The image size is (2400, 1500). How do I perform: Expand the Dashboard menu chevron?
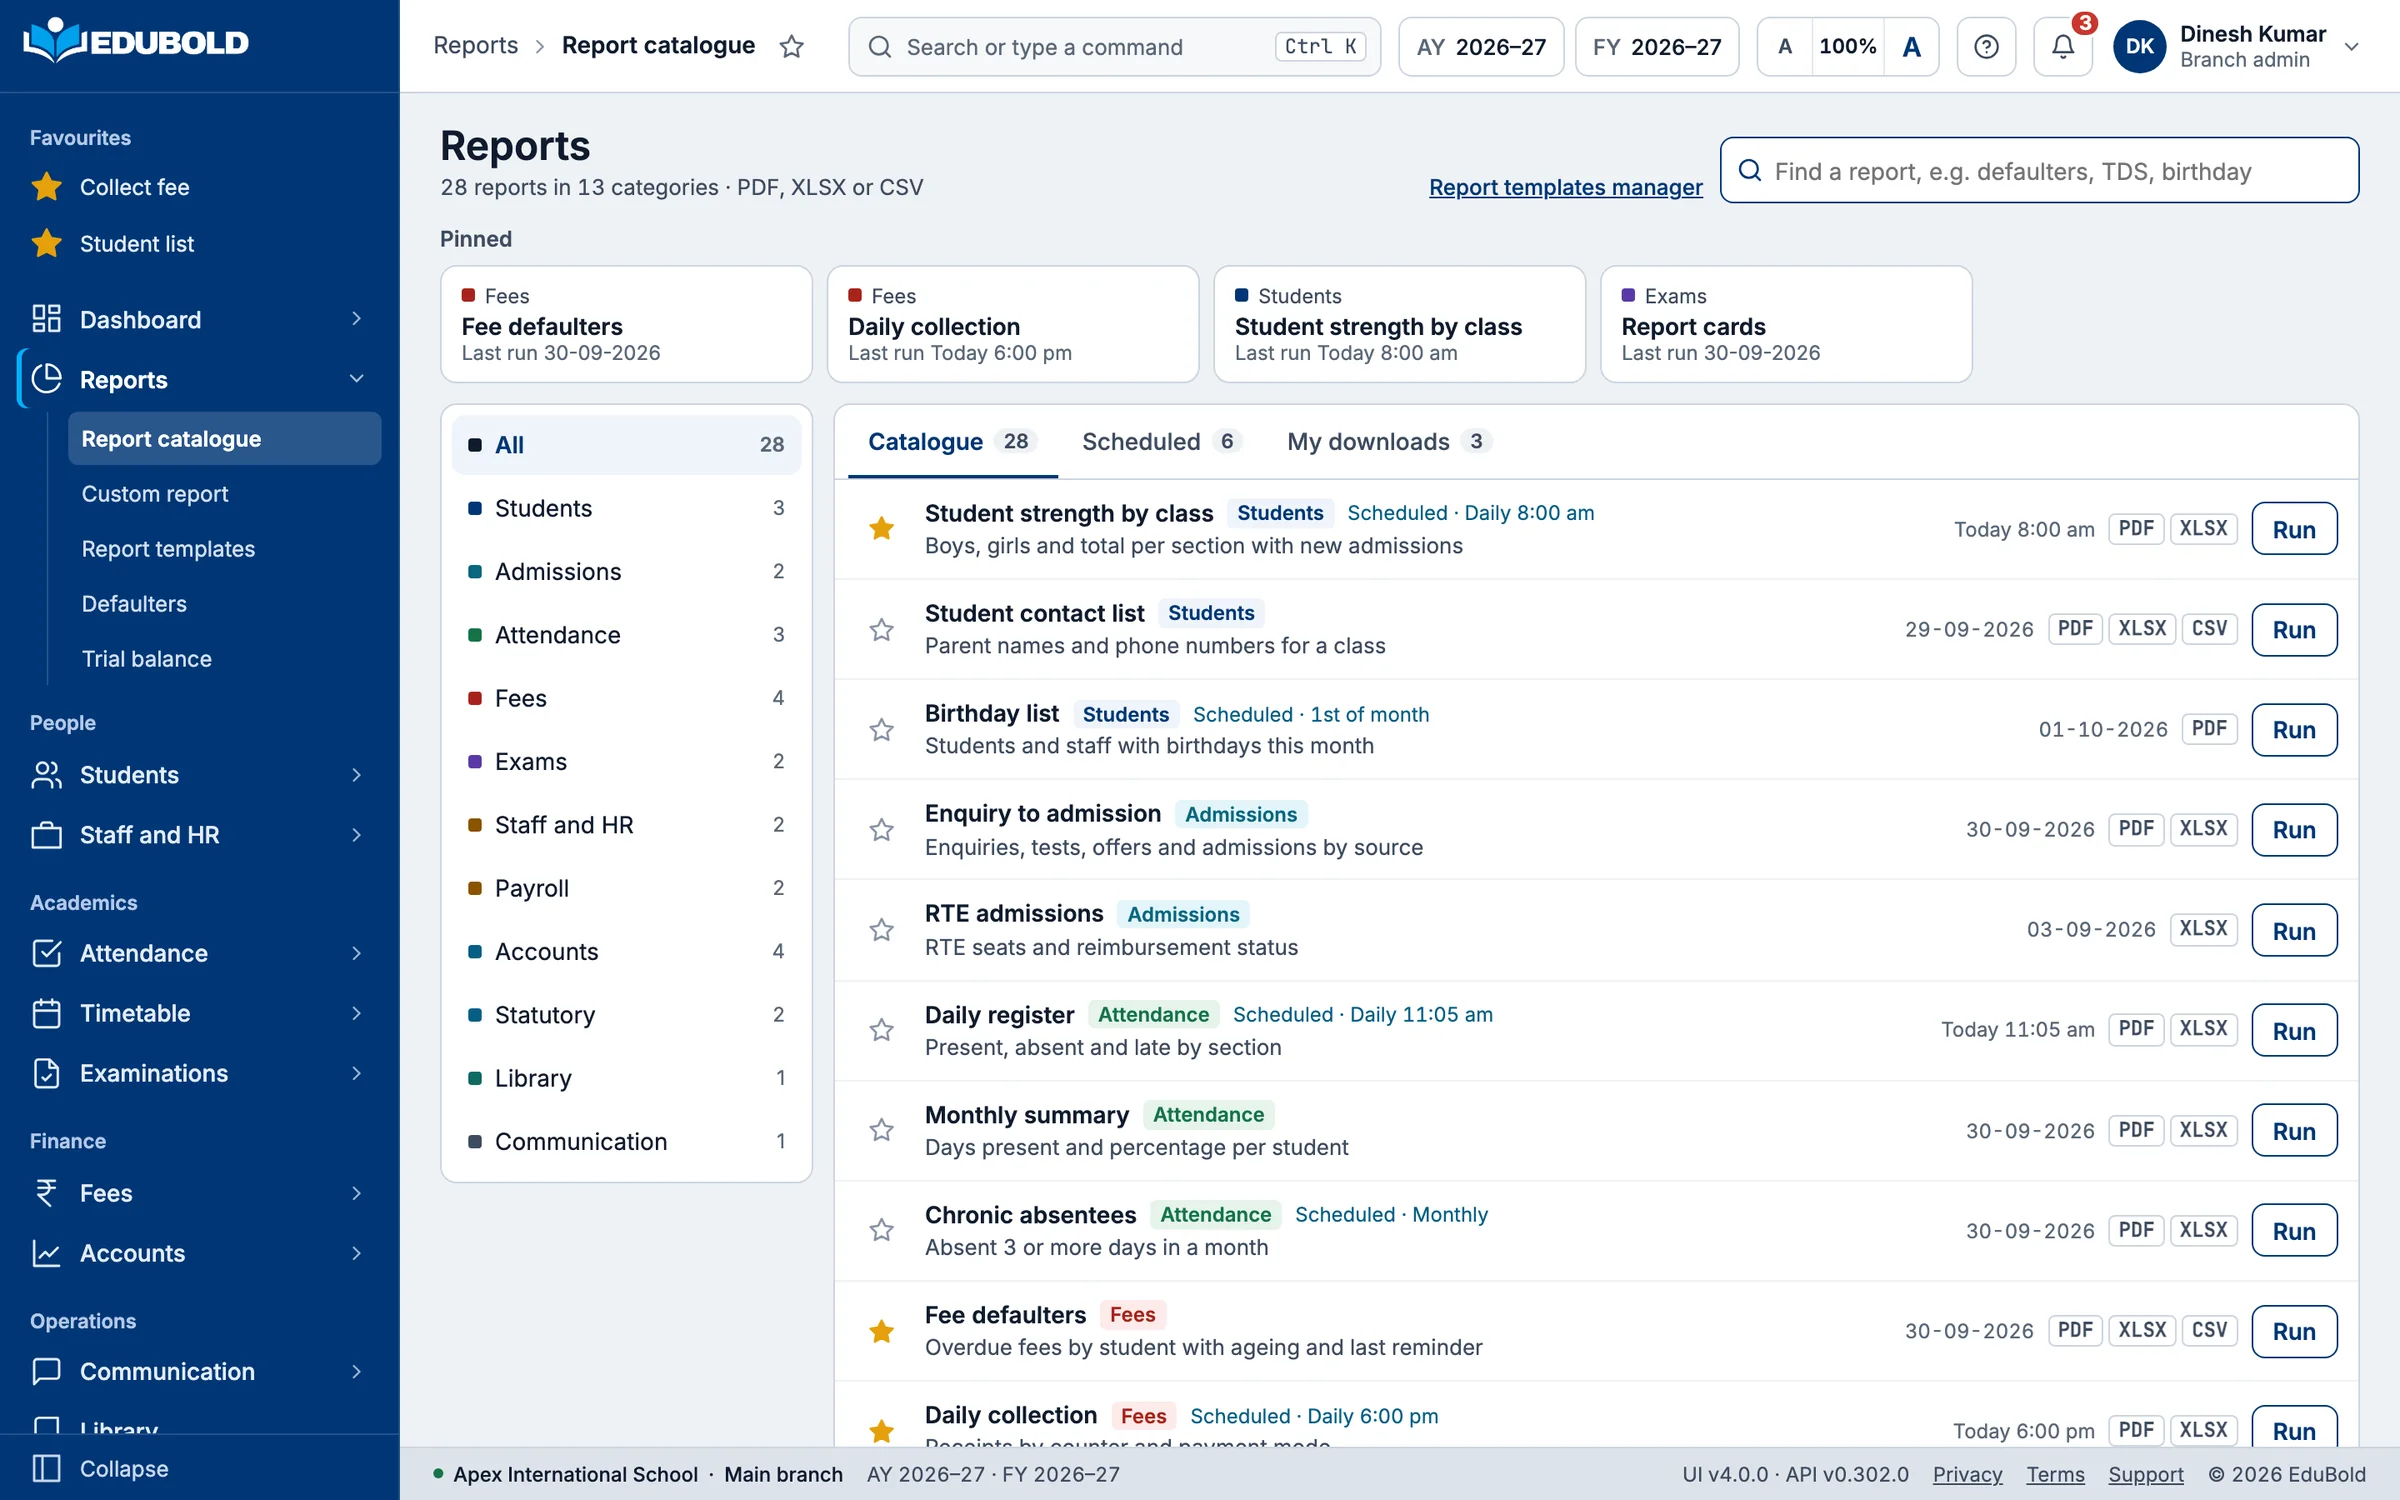(x=356, y=319)
